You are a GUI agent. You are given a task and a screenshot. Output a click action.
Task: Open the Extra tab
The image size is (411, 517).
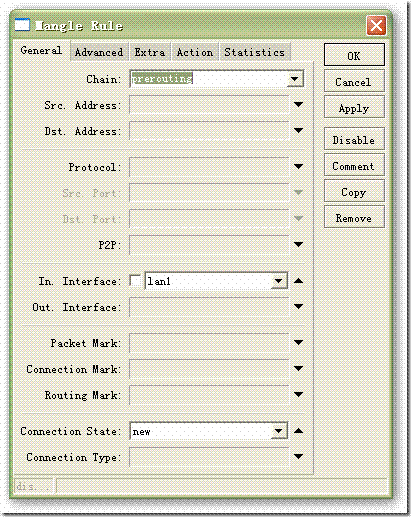point(150,52)
